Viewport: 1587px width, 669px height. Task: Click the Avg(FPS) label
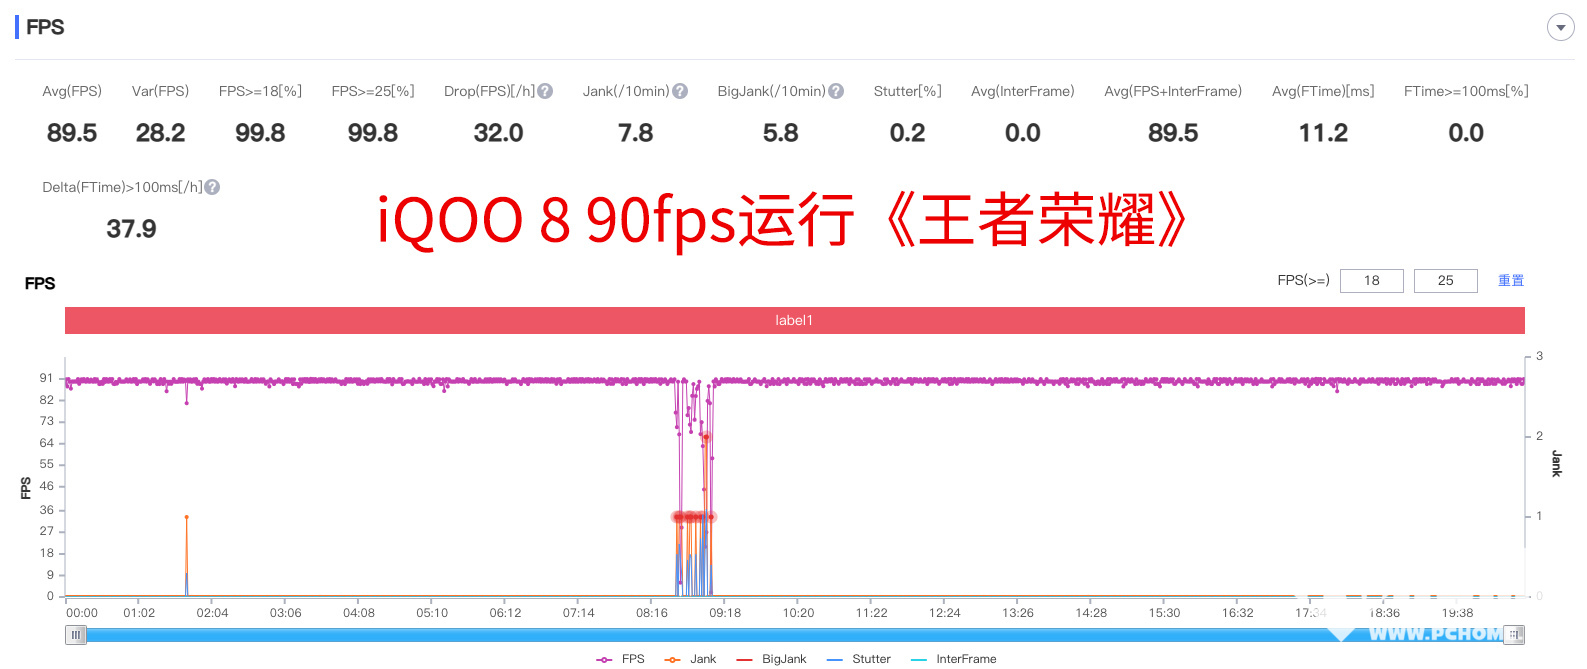point(72,91)
